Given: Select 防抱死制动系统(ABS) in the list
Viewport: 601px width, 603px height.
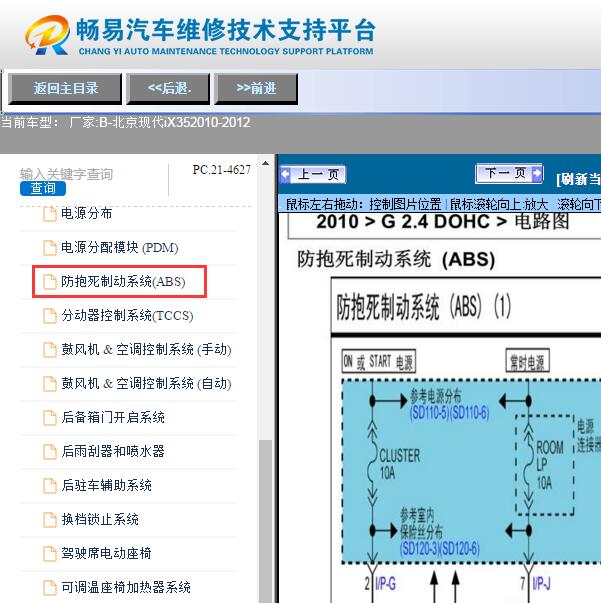Looking at the screenshot, I should tap(123, 282).
